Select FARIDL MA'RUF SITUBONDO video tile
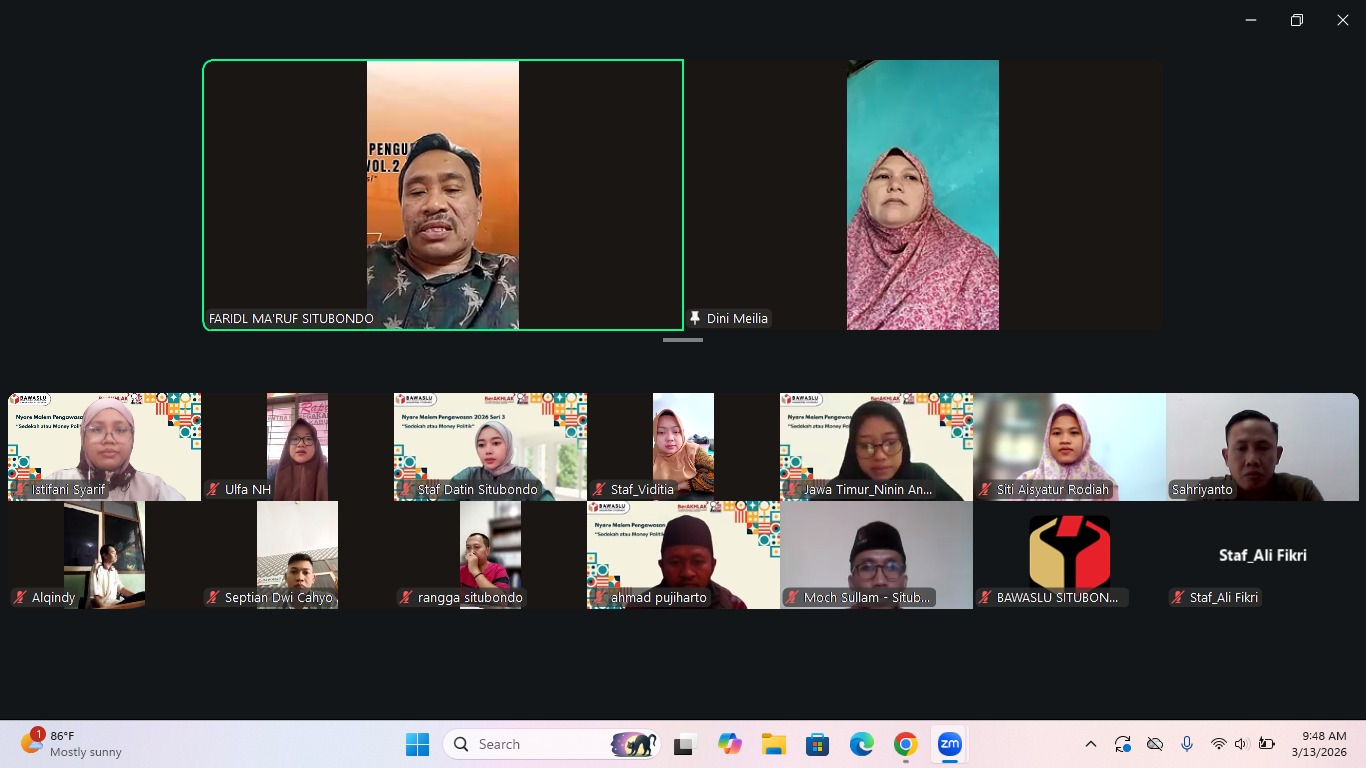 pos(443,195)
